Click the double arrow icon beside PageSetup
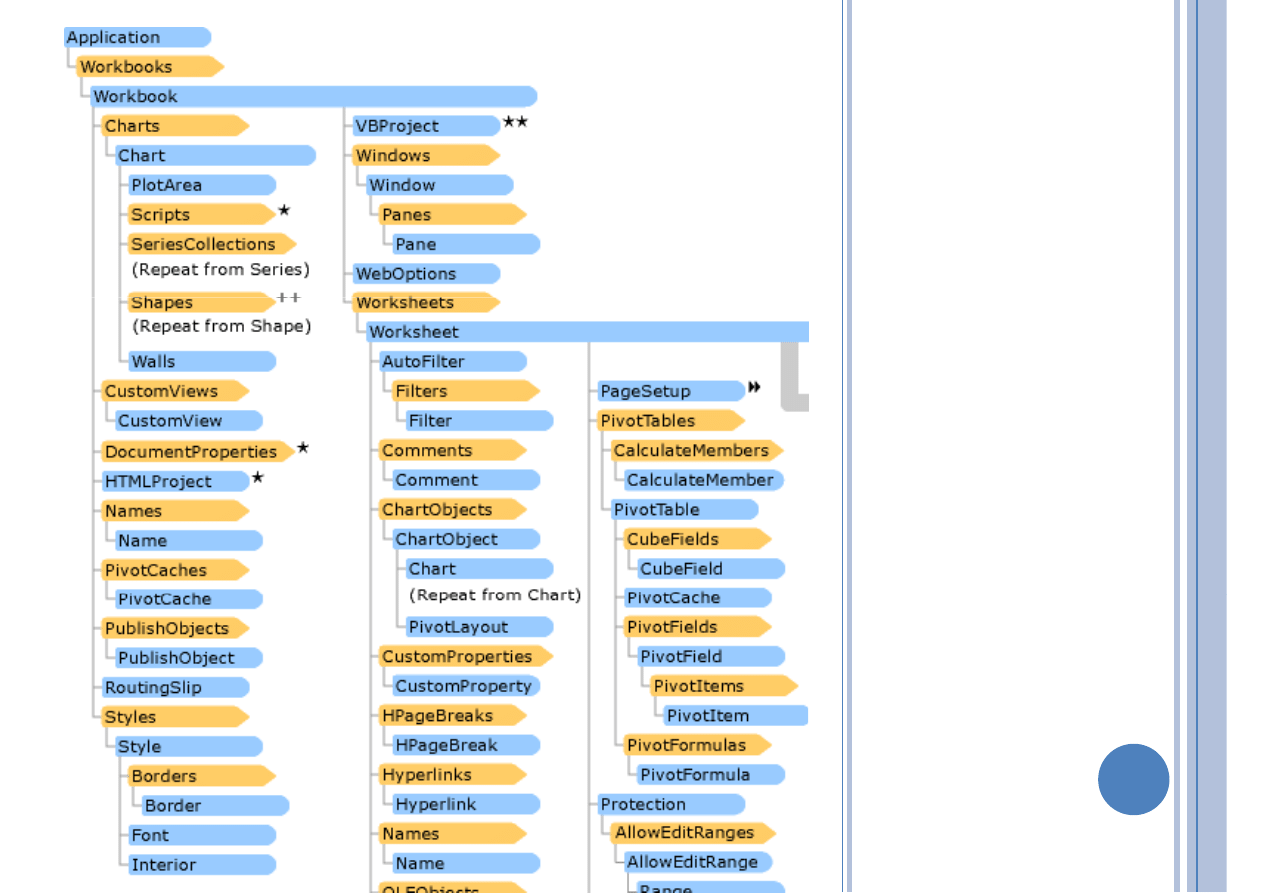1263x893 pixels. pyautogui.click(x=754, y=387)
